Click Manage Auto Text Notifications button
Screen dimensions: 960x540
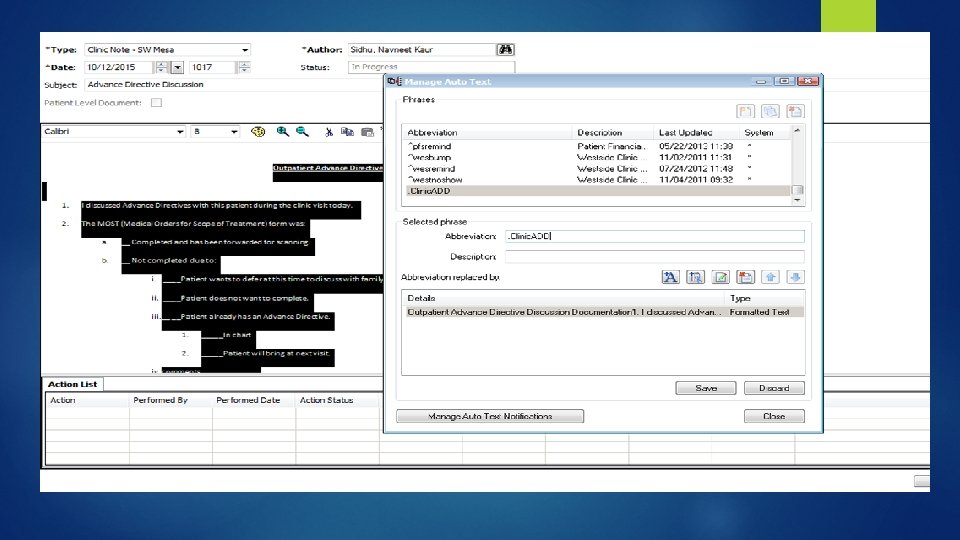pos(490,416)
